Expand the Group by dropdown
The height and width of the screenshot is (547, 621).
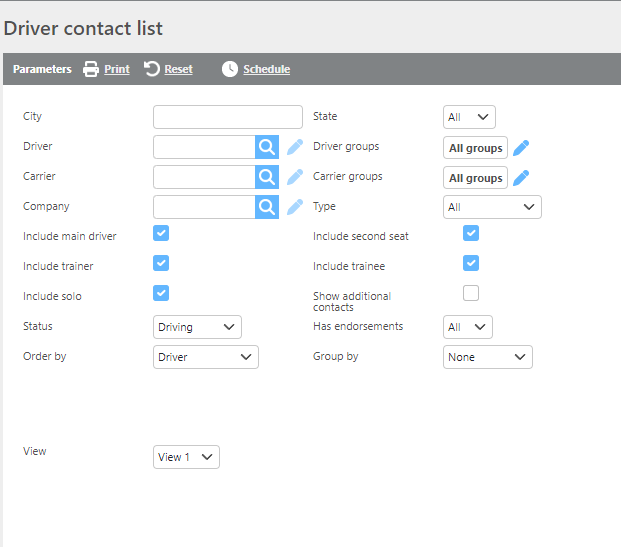[487, 357]
